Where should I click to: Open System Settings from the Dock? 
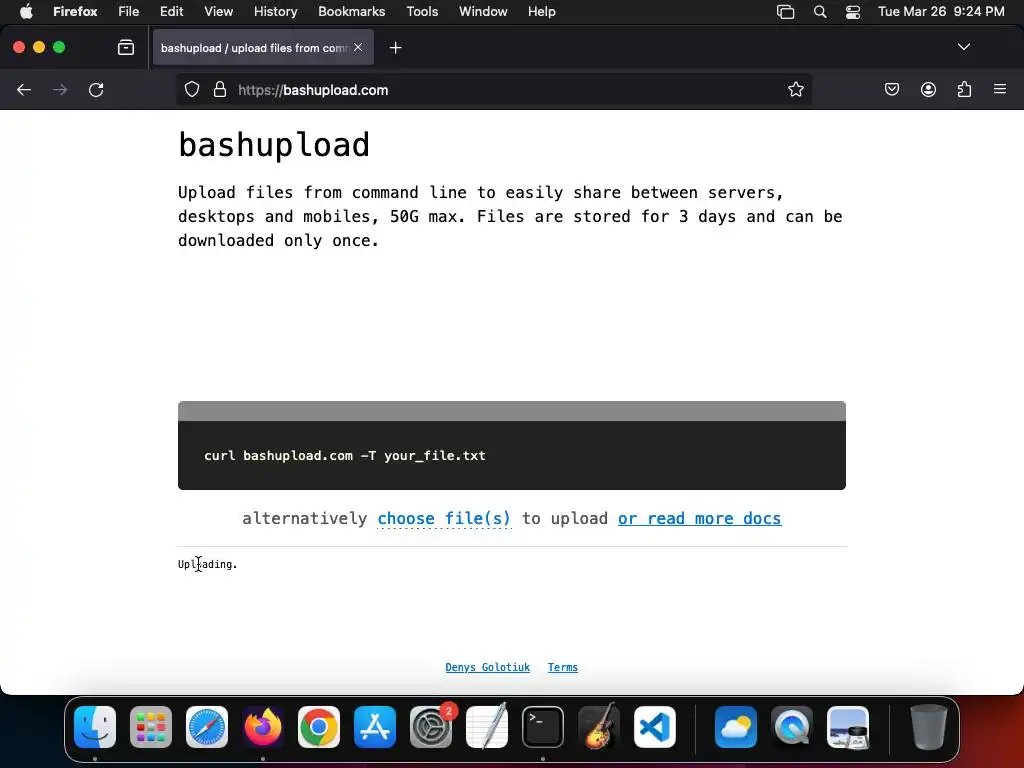431,727
